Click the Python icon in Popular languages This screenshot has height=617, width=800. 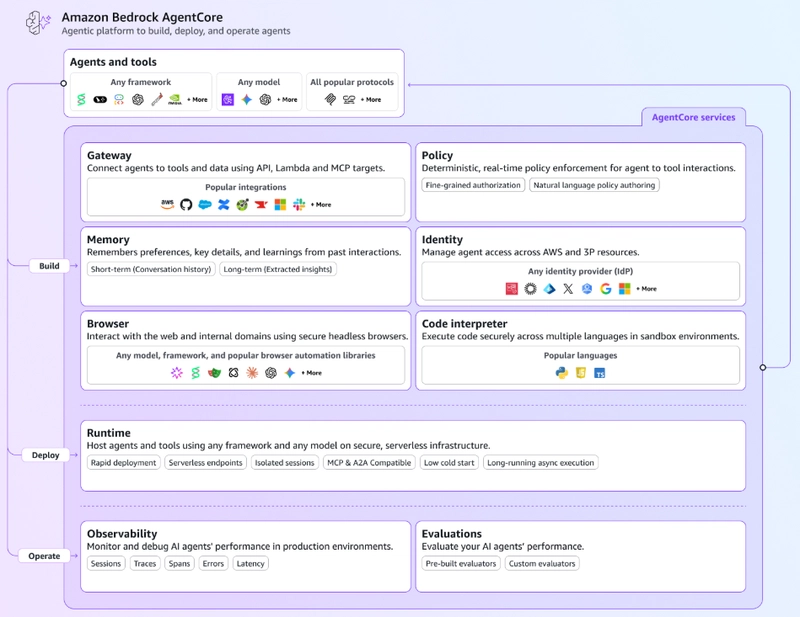pyautogui.click(x=562, y=373)
